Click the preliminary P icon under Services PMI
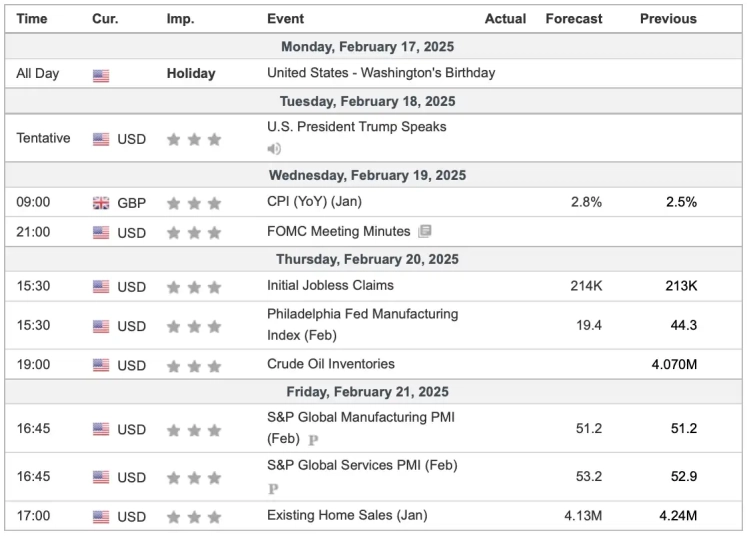The width and height of the screenshot is (747, 537). [272, 489]
